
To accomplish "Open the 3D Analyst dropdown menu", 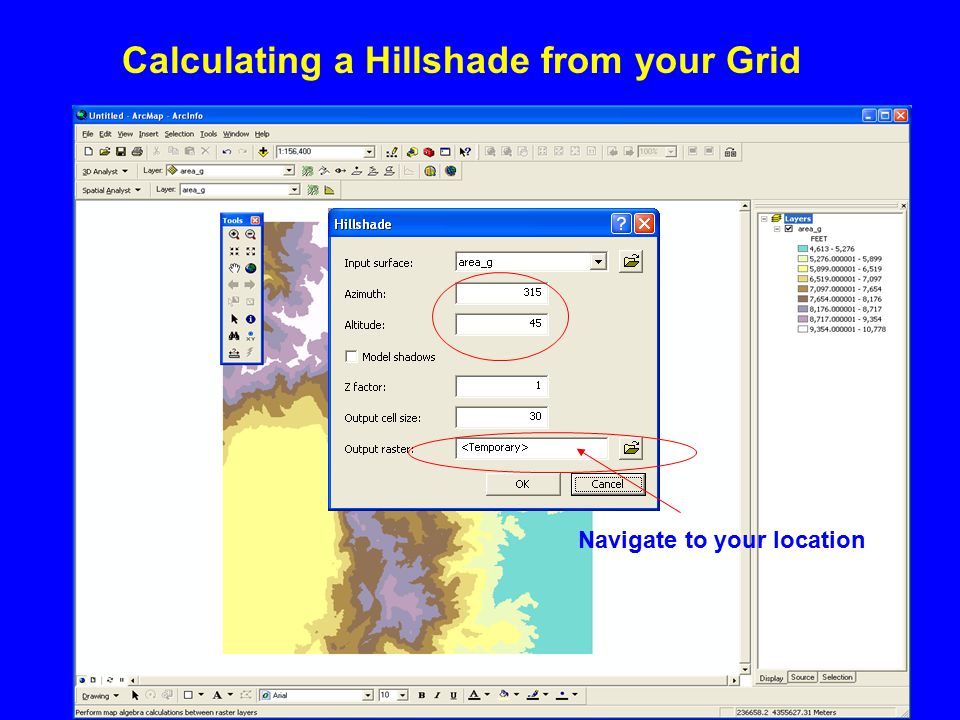I will tap(105, 171).
